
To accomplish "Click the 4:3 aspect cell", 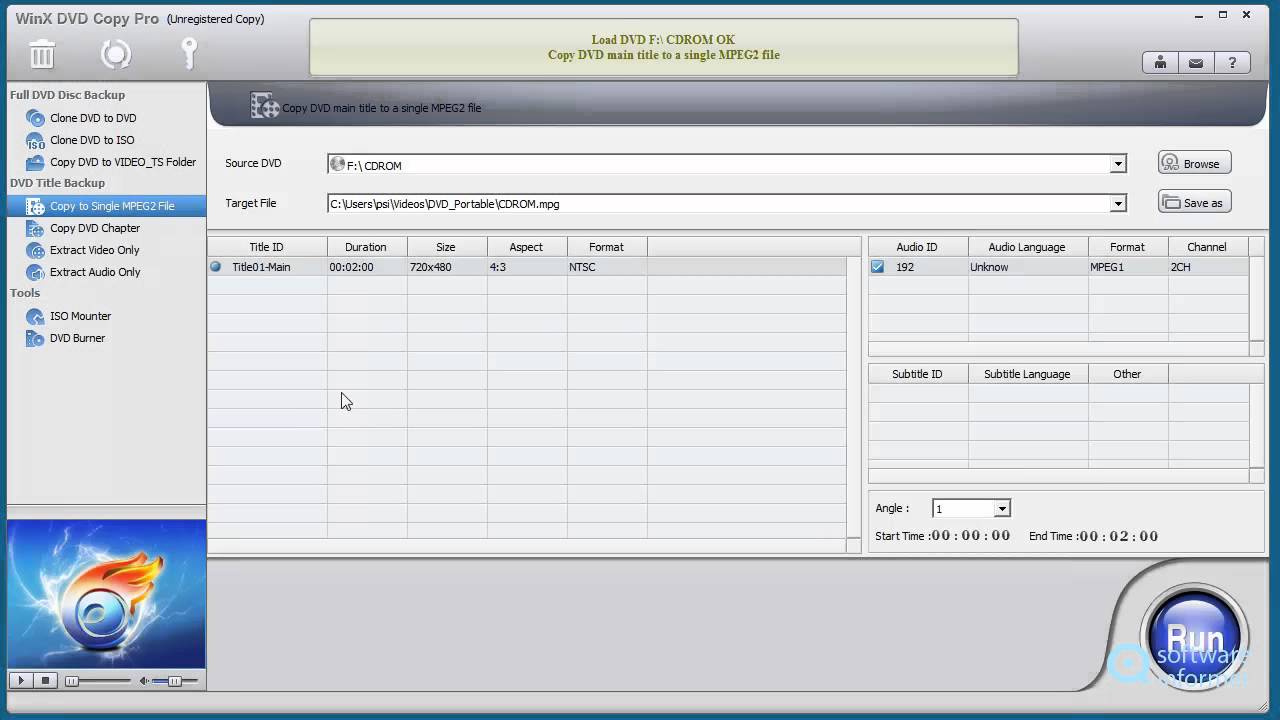I will pyautogui.click(x=527, y=267).
